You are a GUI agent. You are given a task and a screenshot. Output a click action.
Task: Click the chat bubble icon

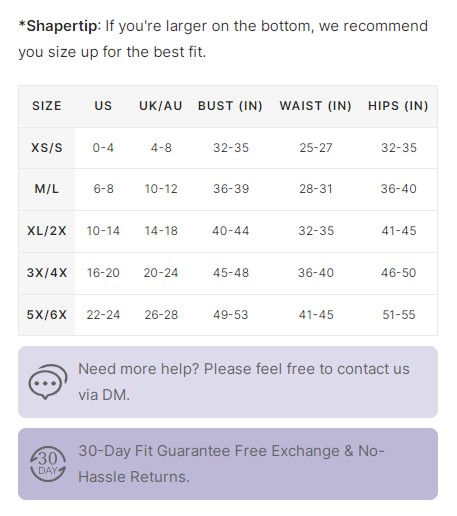[48, 382]
